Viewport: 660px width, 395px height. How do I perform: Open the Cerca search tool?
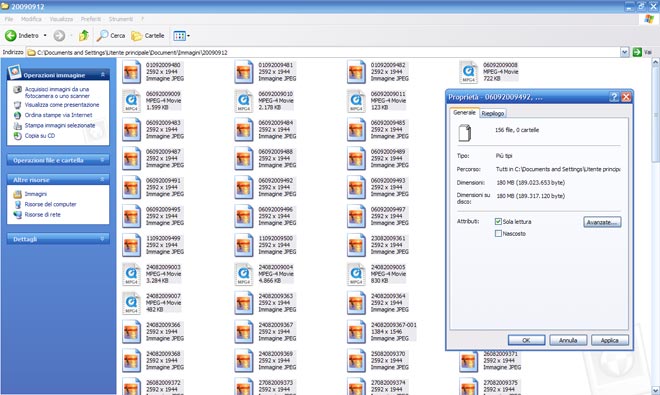point(111,36)
